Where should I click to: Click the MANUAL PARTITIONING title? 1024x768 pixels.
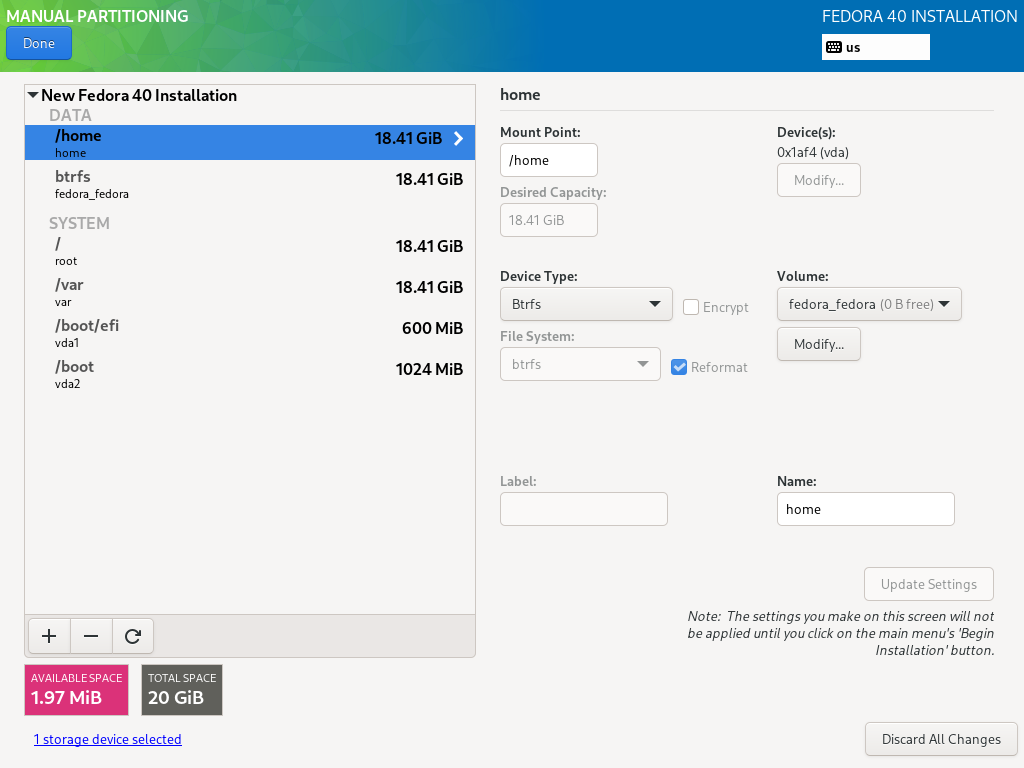coord(97,16)
